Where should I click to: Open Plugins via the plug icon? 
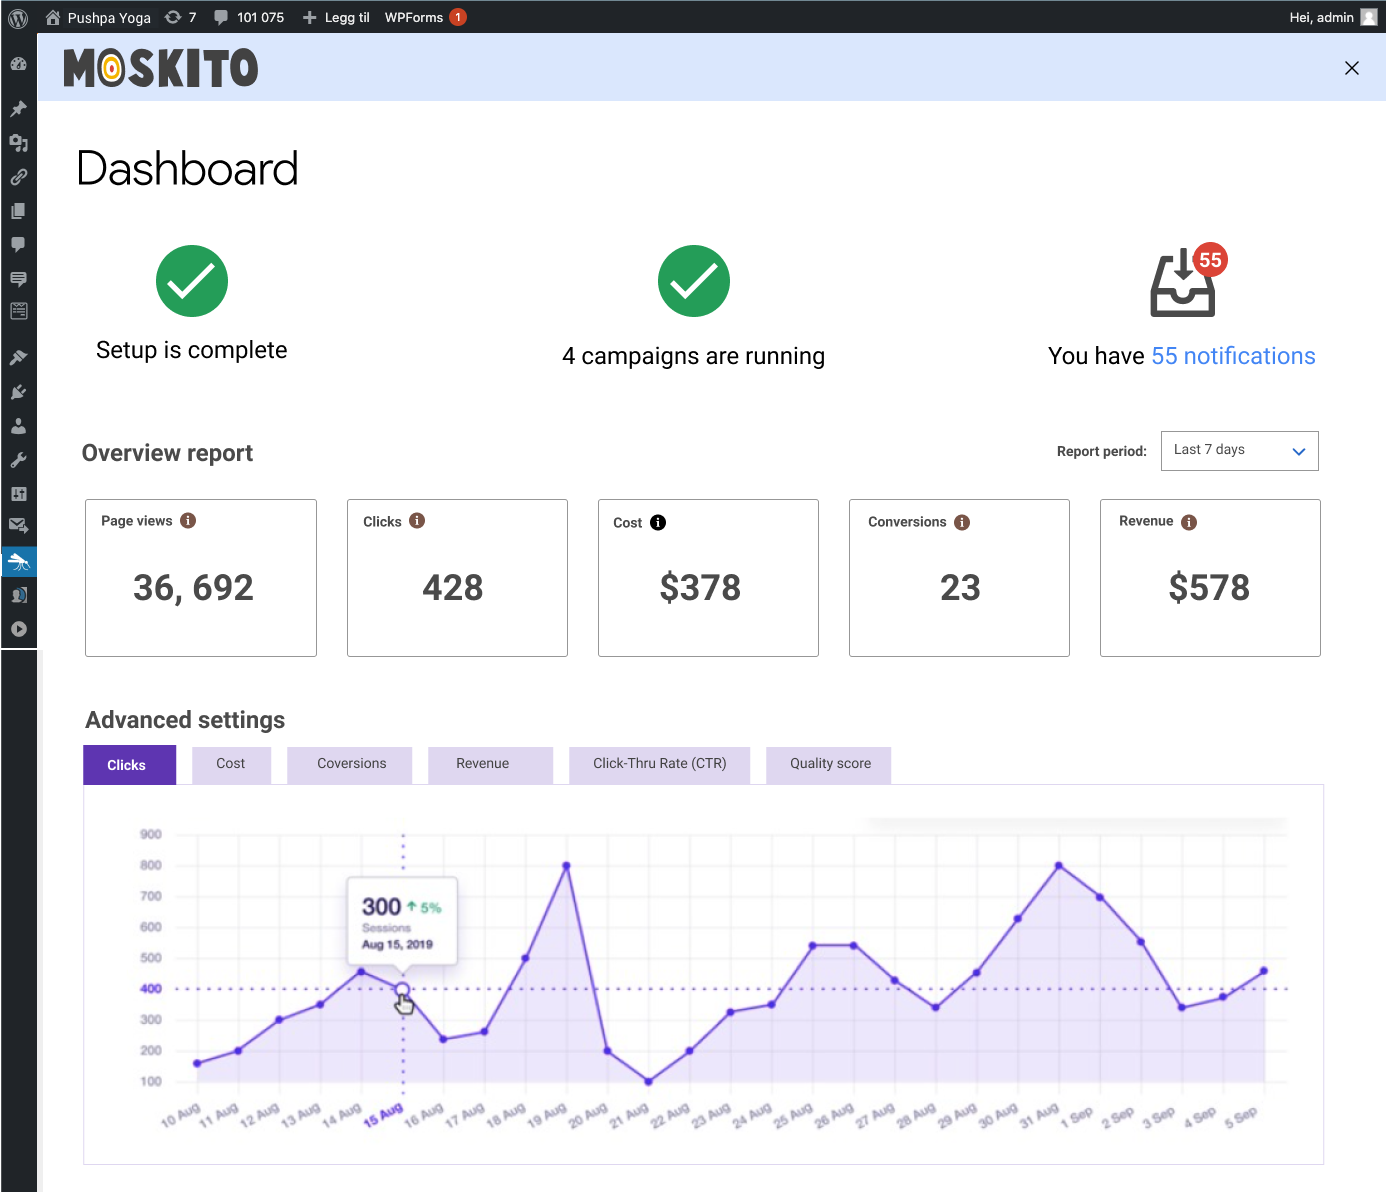coord(18,392)
